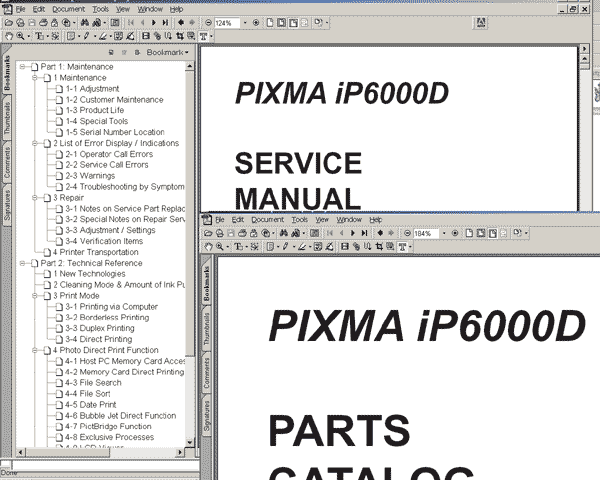Click bookmark pane horizontal scrollbar right arrow
Image resolution: width=600 pixels, height=480 pixels.
pos(179,452)
